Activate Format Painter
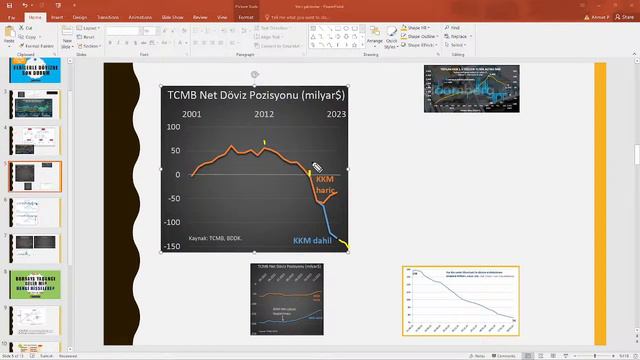The image size is (640, 360). click(x=36, y=46)
